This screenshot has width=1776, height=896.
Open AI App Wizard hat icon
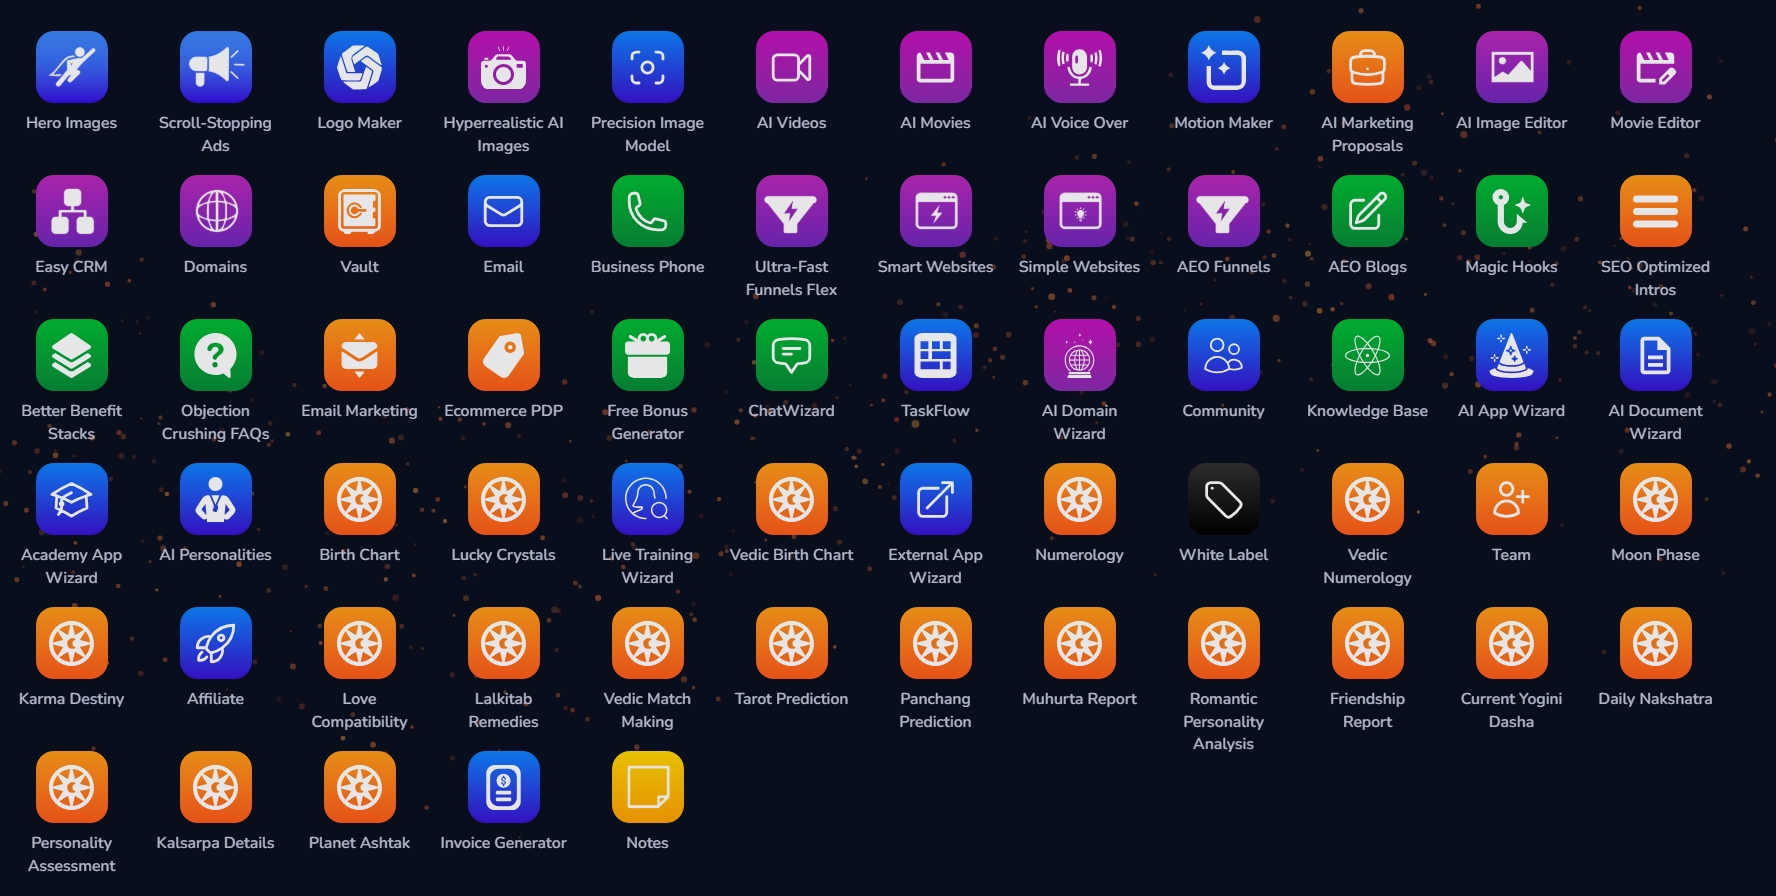1512,355
